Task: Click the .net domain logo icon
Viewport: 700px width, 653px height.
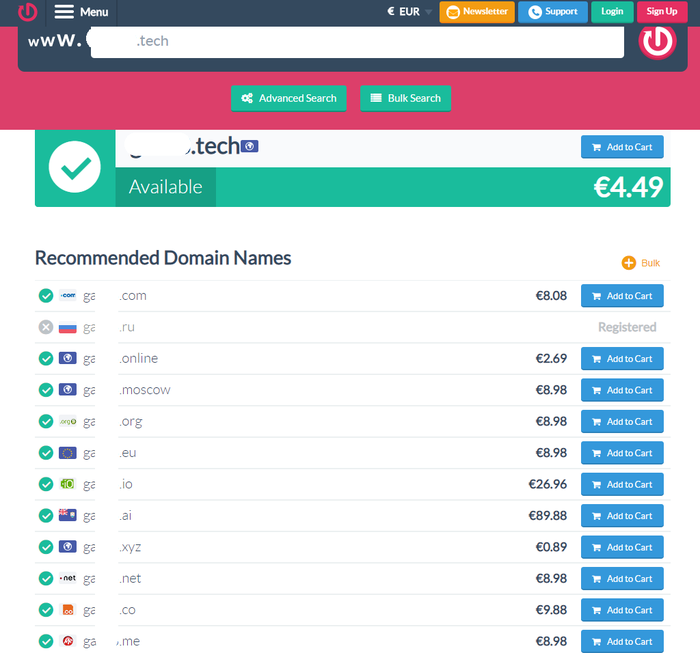Action: (68, 579)
